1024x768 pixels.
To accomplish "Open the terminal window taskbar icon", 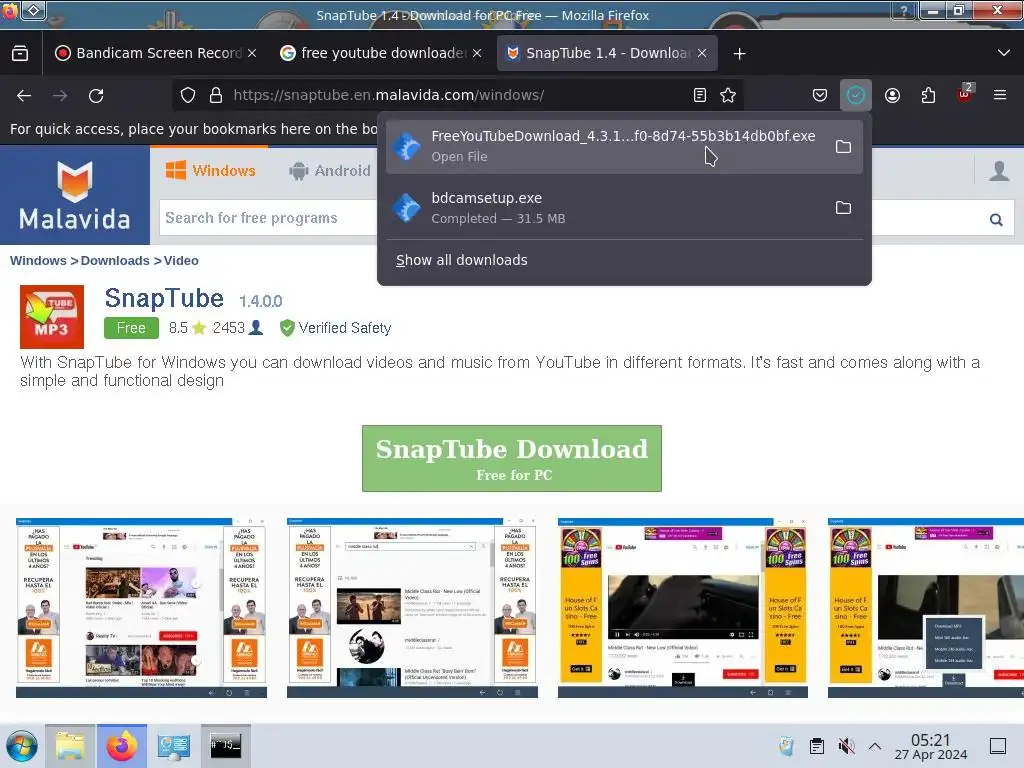I will click(x=225, y=746).
